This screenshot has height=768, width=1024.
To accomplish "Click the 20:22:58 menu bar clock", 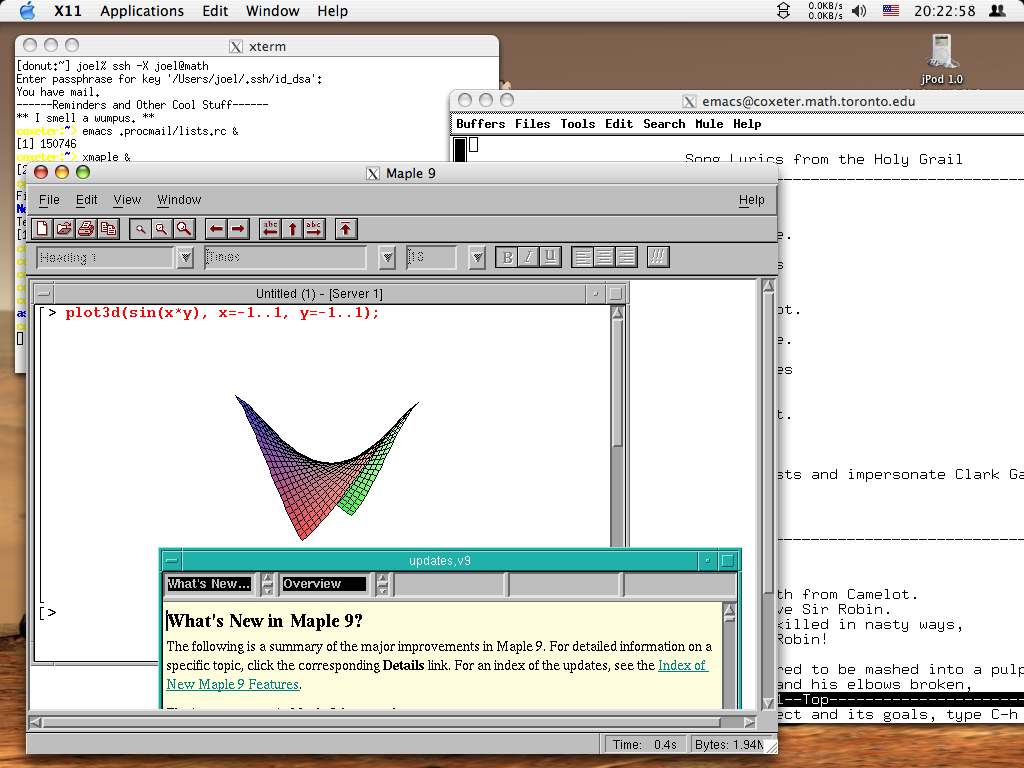I will click(x=944, y=11).
